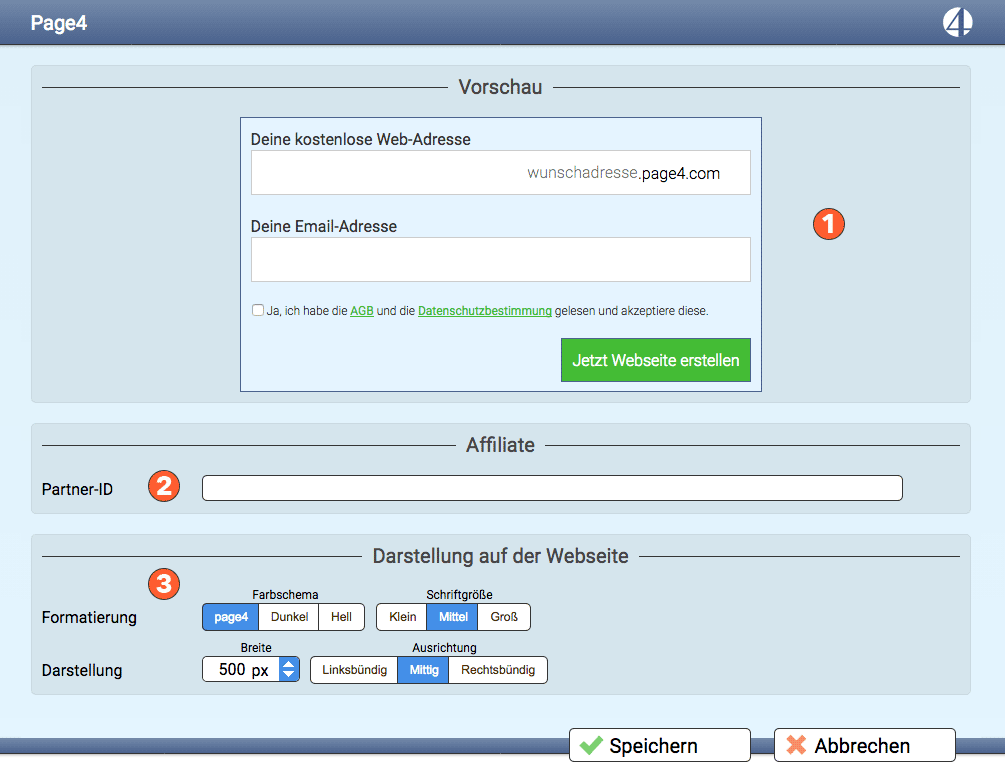
Task: Click the Breite stepper arrows
Action: point(289,670)
